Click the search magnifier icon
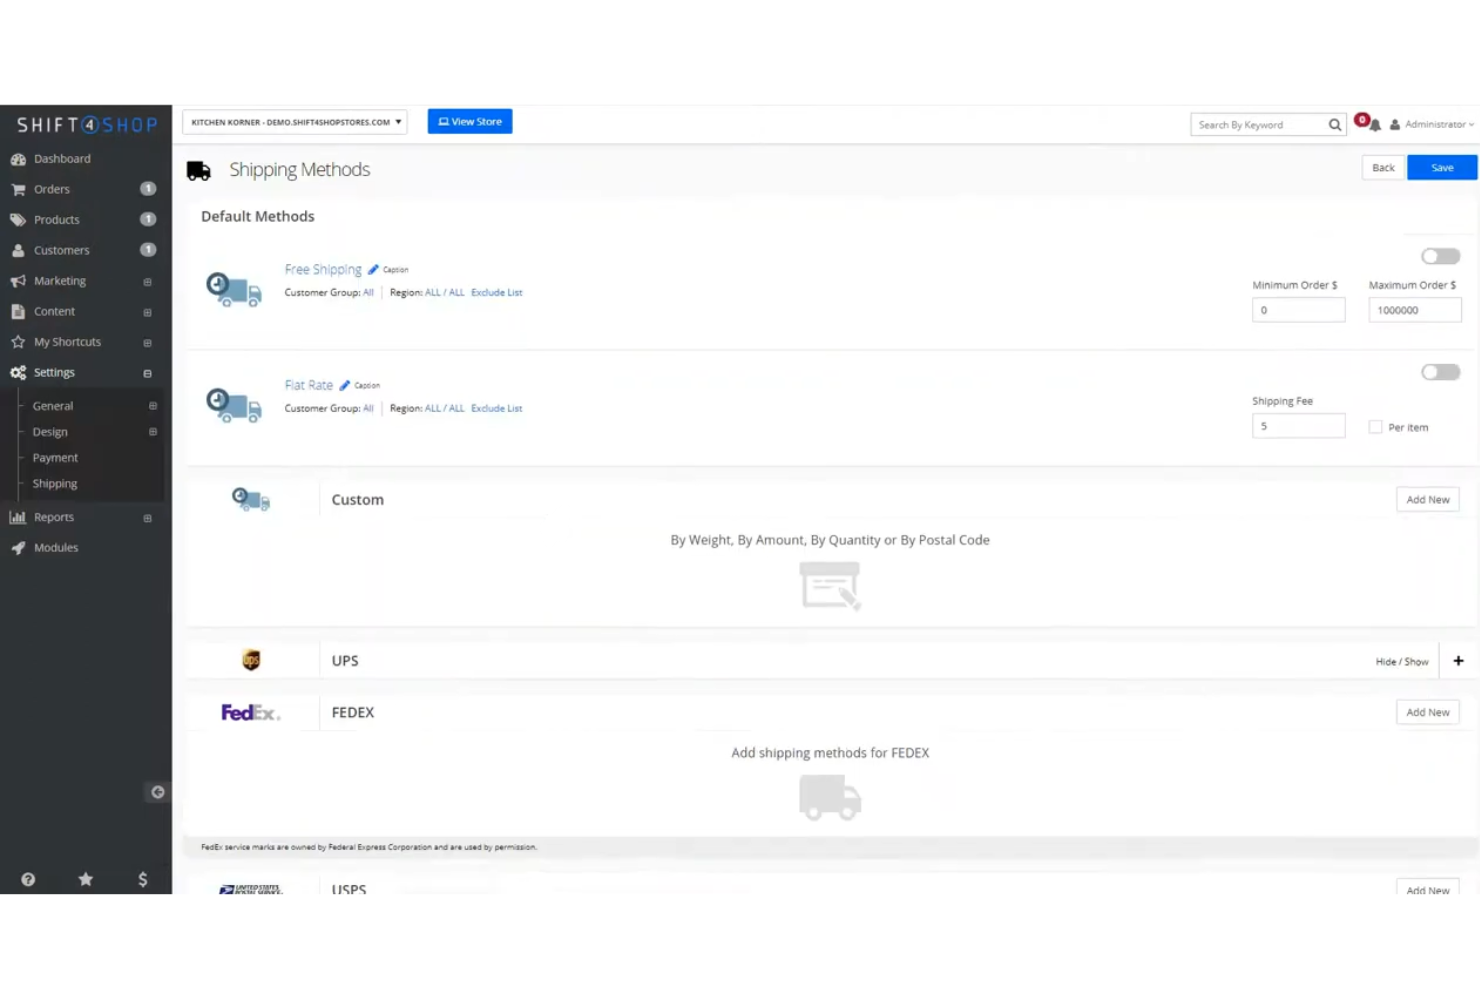 (x=1335, y=125)
